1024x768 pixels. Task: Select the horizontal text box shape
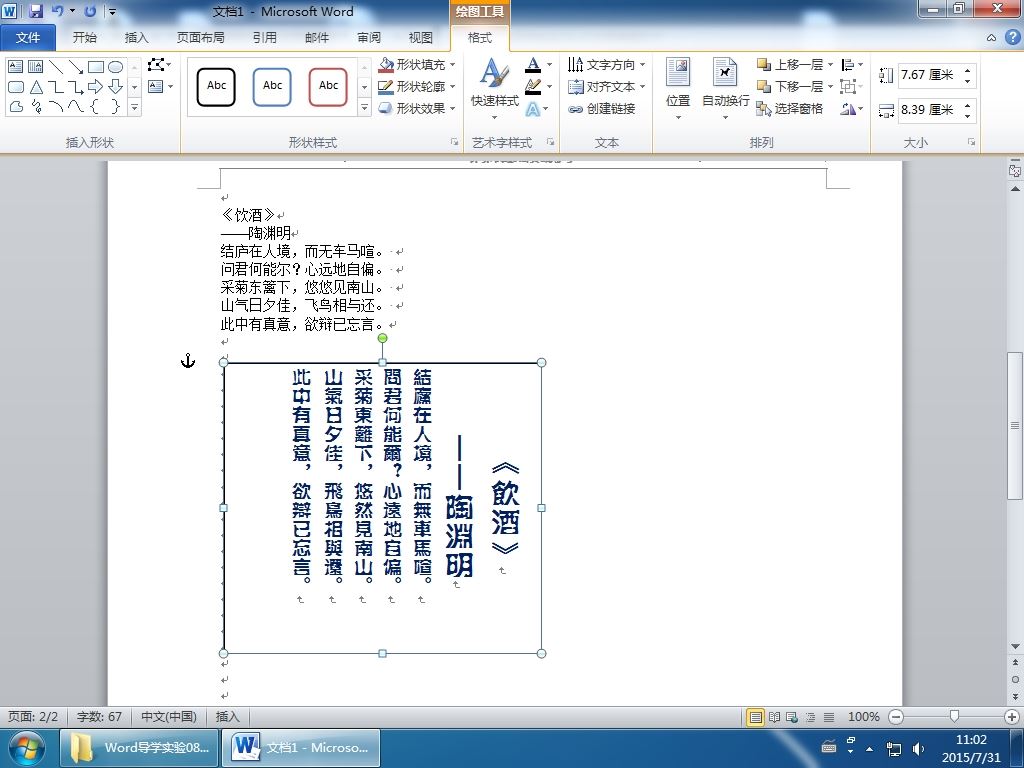(15, 67)
